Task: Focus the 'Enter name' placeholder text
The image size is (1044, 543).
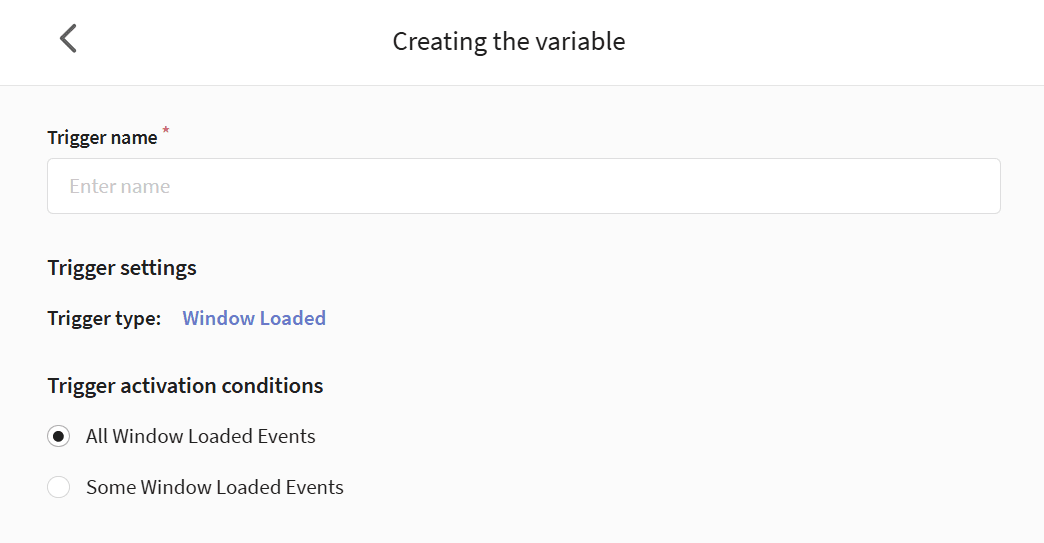Action: point(120,186)
